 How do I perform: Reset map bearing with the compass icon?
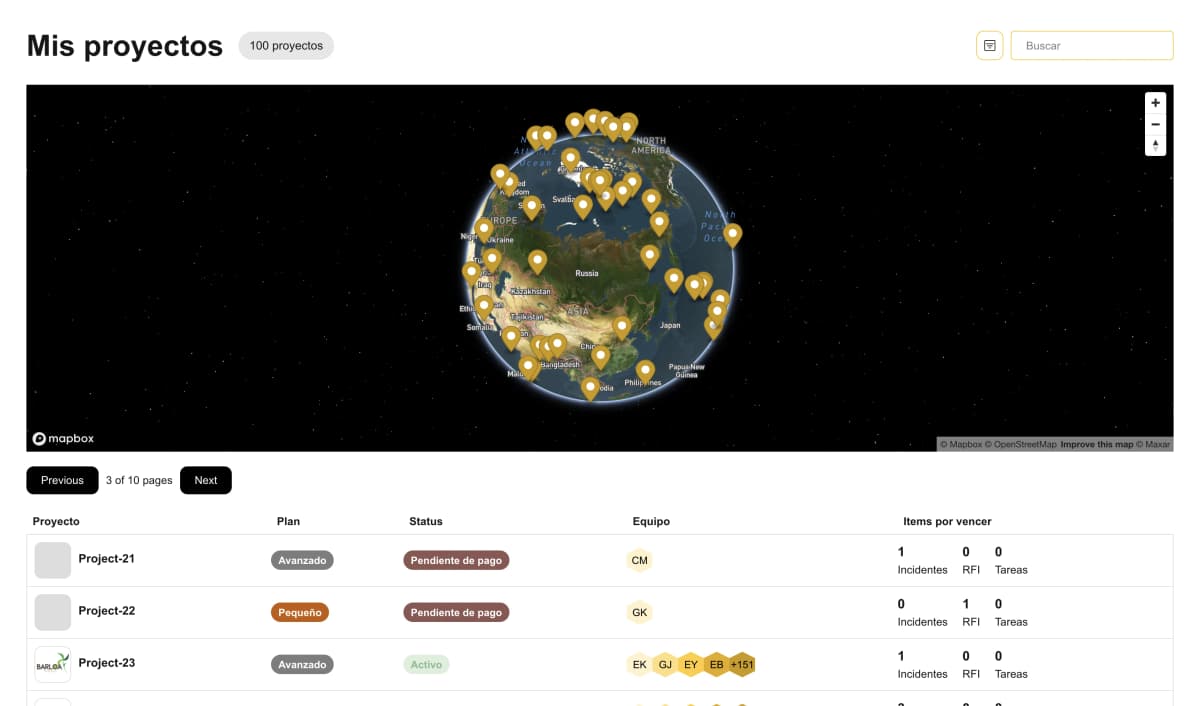[1155, 145]
